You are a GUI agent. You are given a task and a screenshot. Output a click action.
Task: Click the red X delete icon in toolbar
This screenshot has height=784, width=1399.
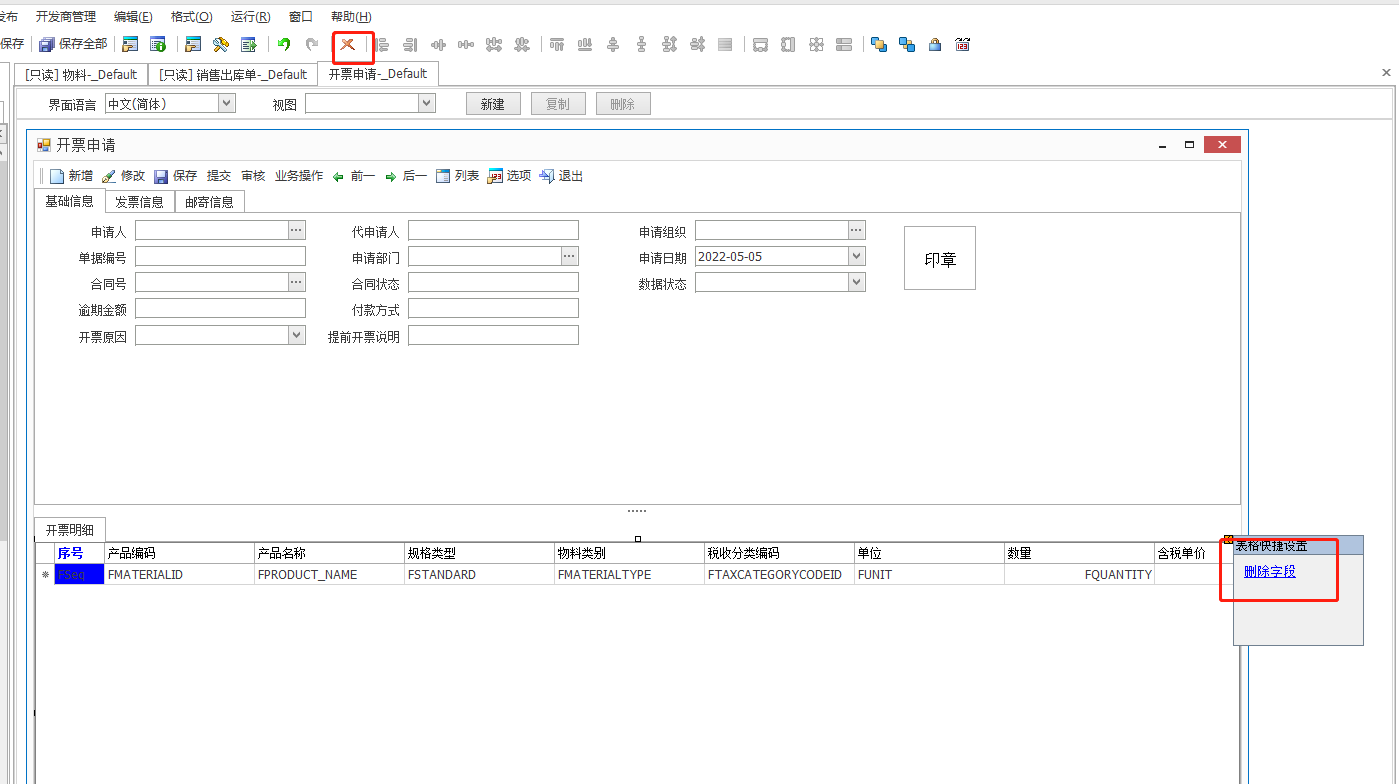point(348,44)
